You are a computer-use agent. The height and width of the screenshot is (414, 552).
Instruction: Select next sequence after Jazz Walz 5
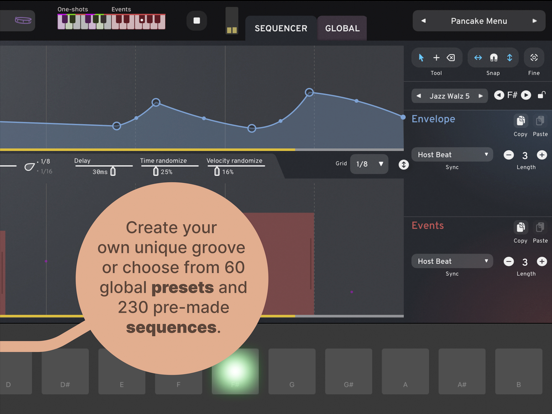point(480,96)
